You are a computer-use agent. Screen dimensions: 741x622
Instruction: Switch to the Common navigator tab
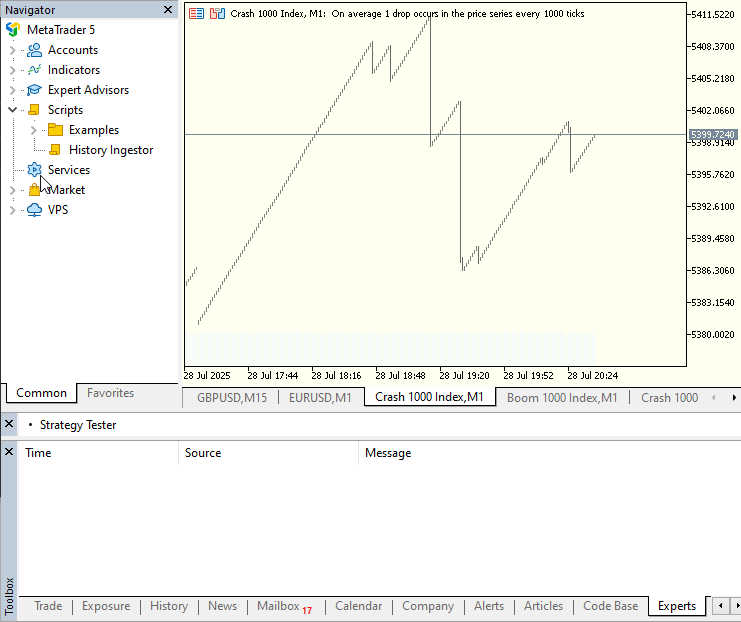(41, 393)
